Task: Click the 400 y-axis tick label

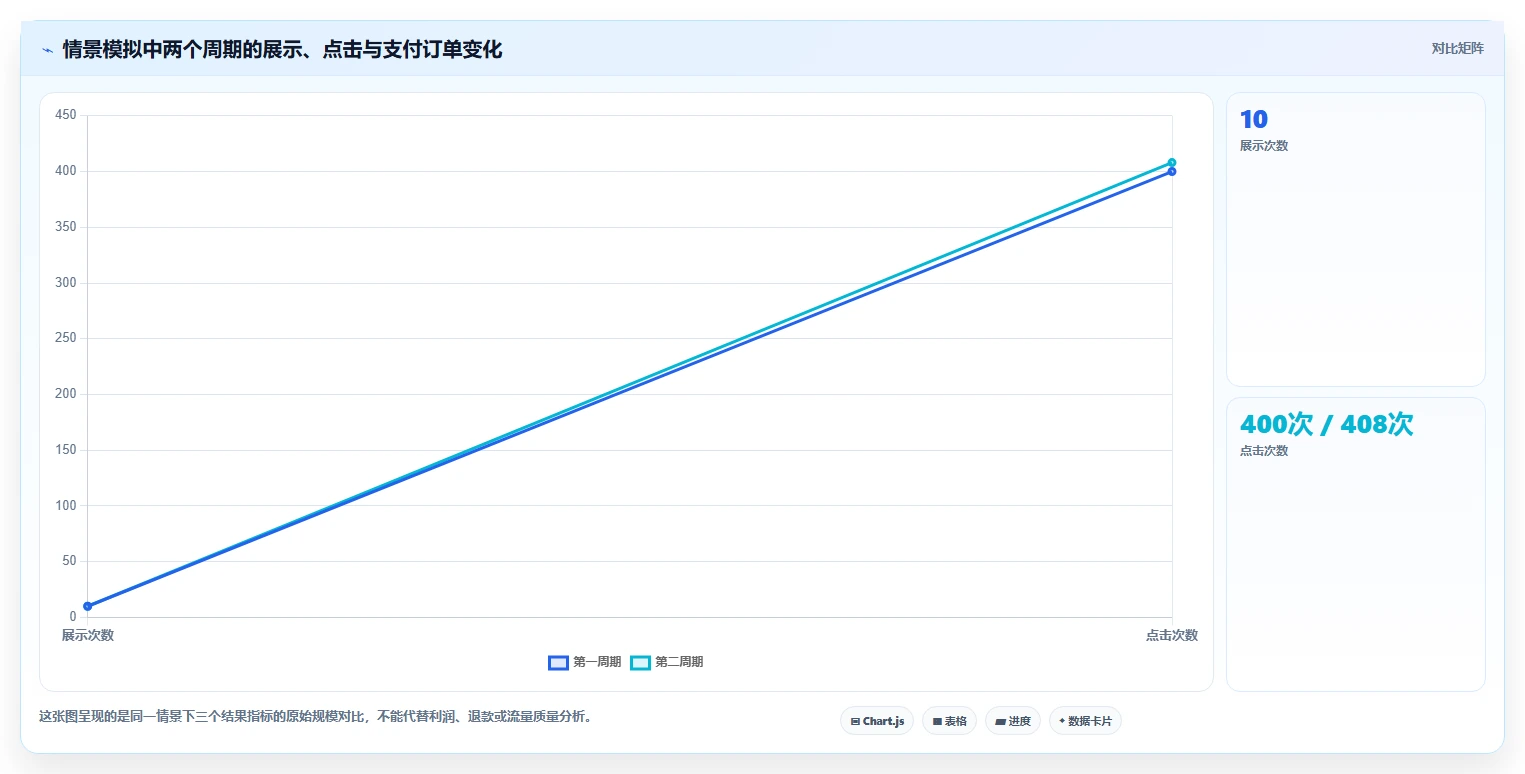Action: (66, 171)
